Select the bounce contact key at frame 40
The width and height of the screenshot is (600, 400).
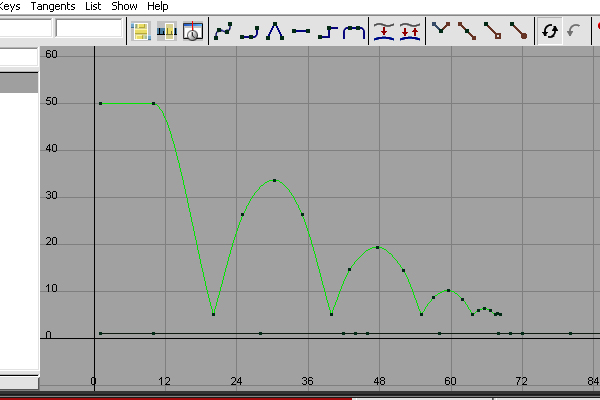pyautogui.click(x=331, y=315)
